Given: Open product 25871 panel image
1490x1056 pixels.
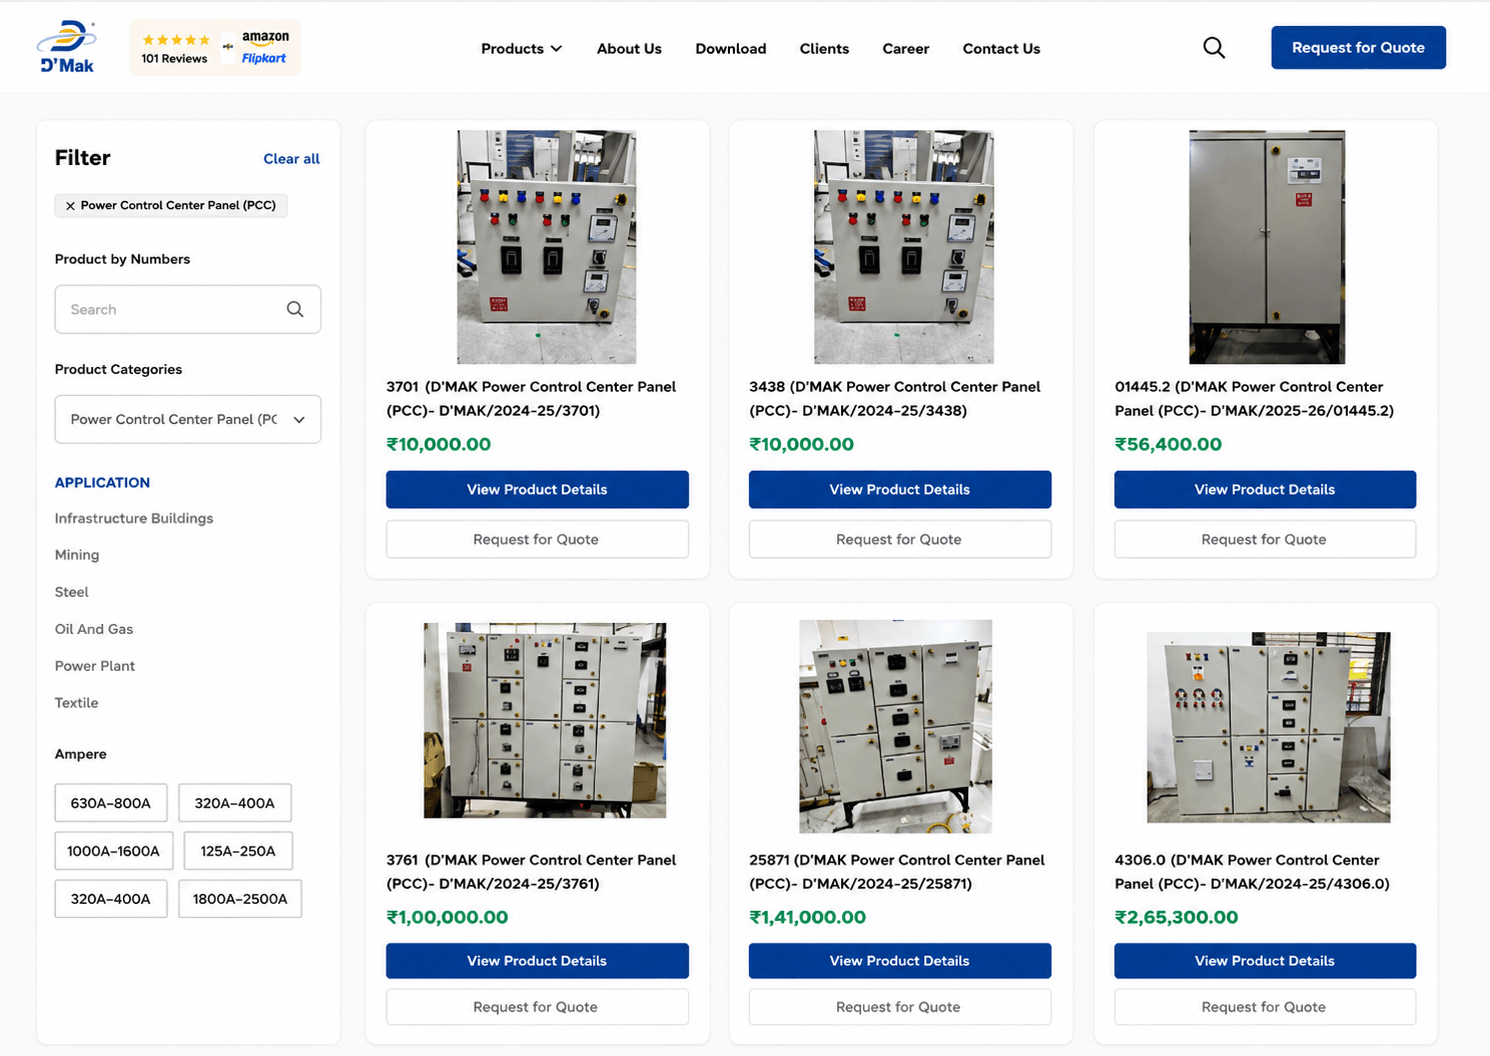Looking at the screenshot, I should pos(896,726).
